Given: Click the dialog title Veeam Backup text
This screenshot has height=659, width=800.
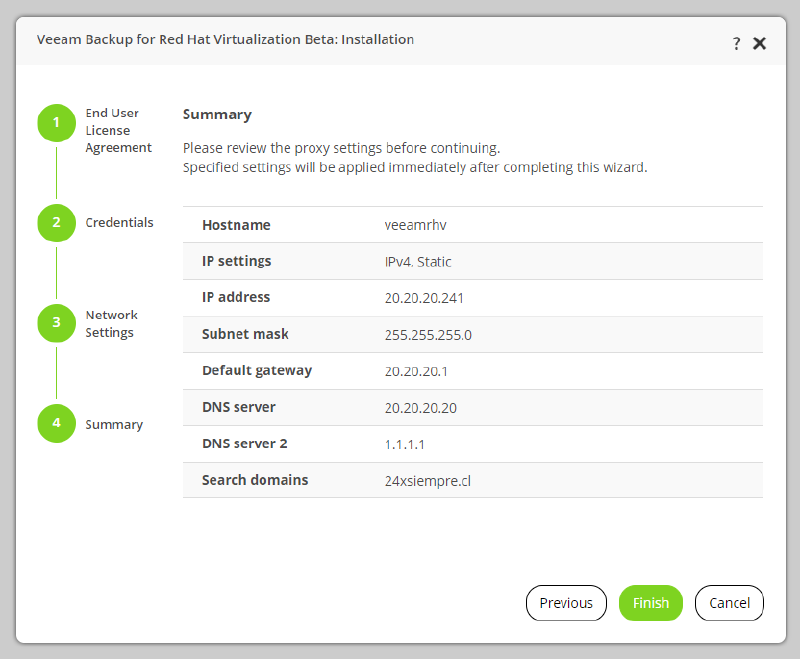Looking at the screenshot, I should click(x=225, y=40).
